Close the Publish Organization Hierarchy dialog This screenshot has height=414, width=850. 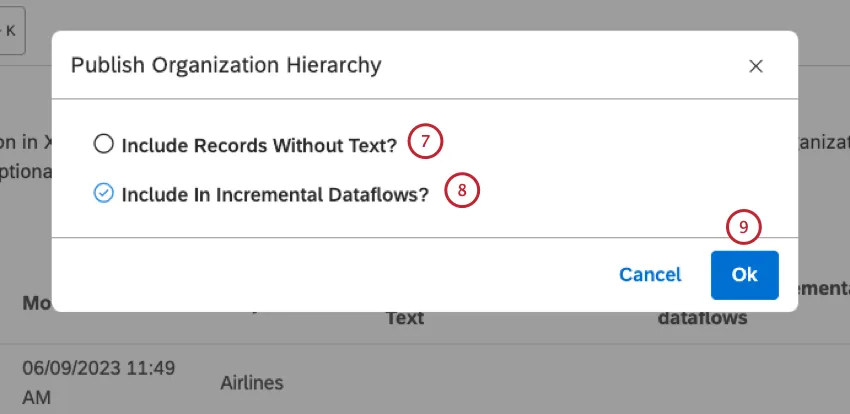tap(756, 66)
